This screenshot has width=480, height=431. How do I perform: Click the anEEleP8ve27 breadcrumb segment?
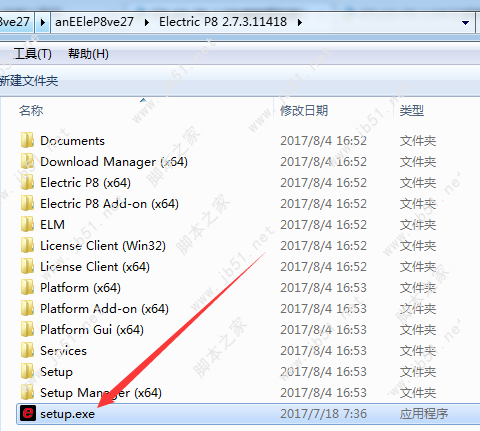coord(95,22)
